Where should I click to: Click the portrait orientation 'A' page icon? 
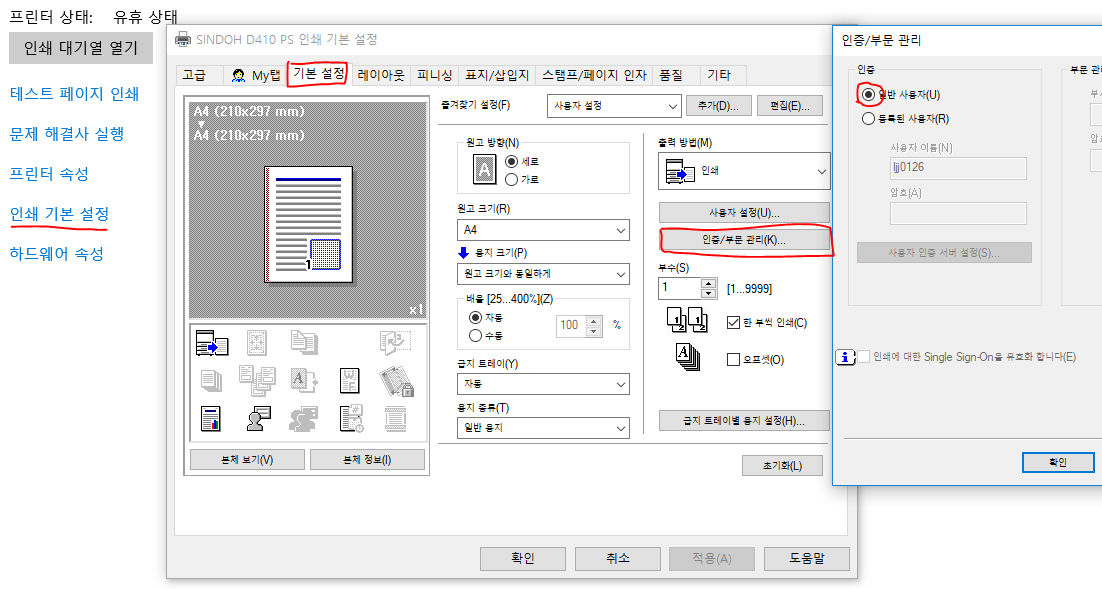point(483,171)
